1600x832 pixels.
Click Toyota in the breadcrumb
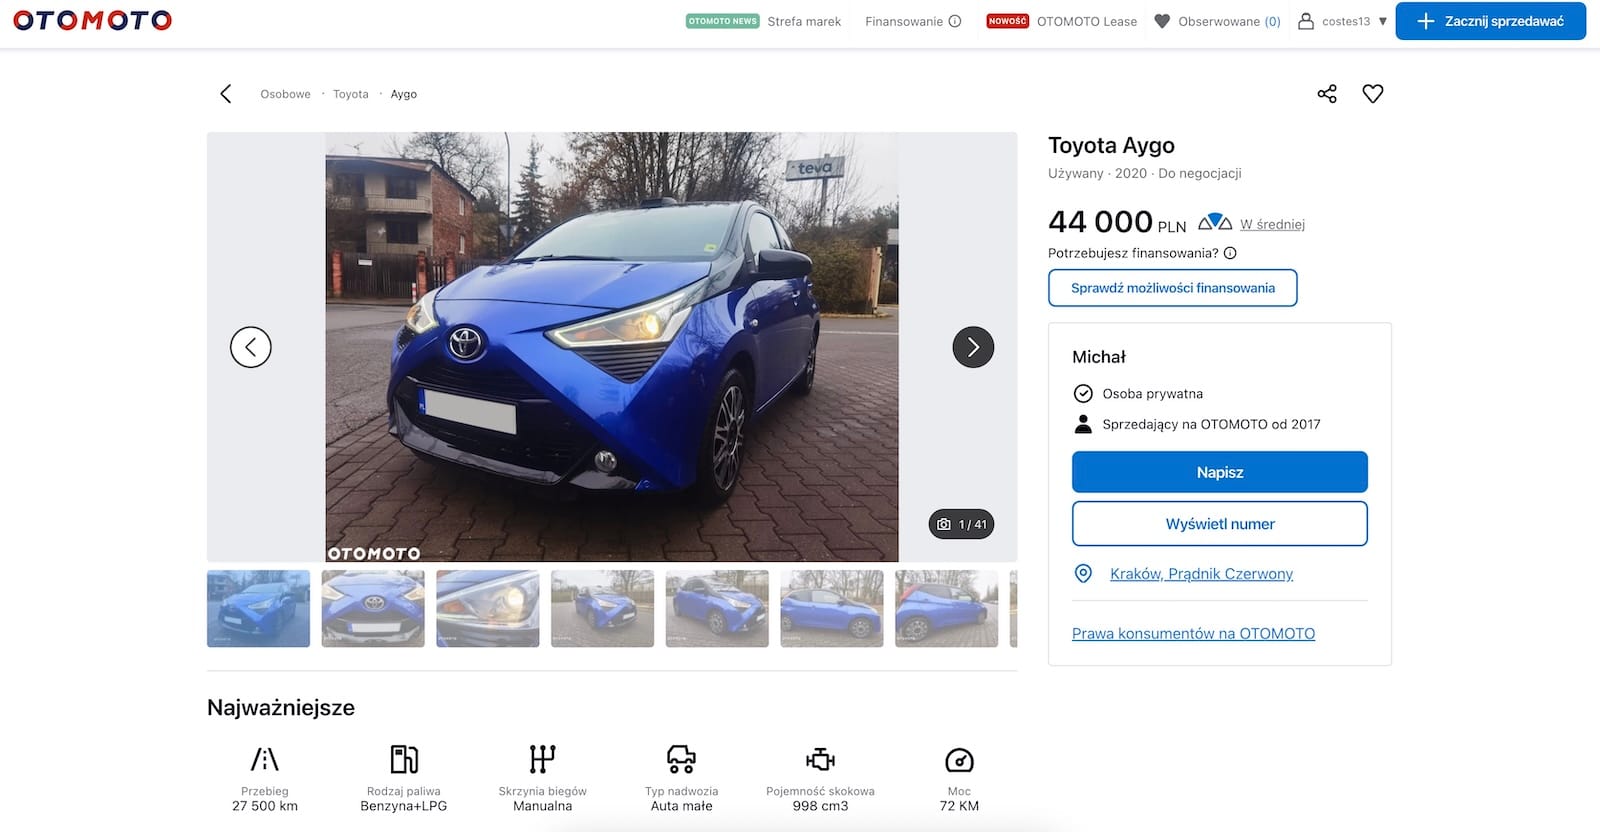pyautogui.click(x=351, y=94)
